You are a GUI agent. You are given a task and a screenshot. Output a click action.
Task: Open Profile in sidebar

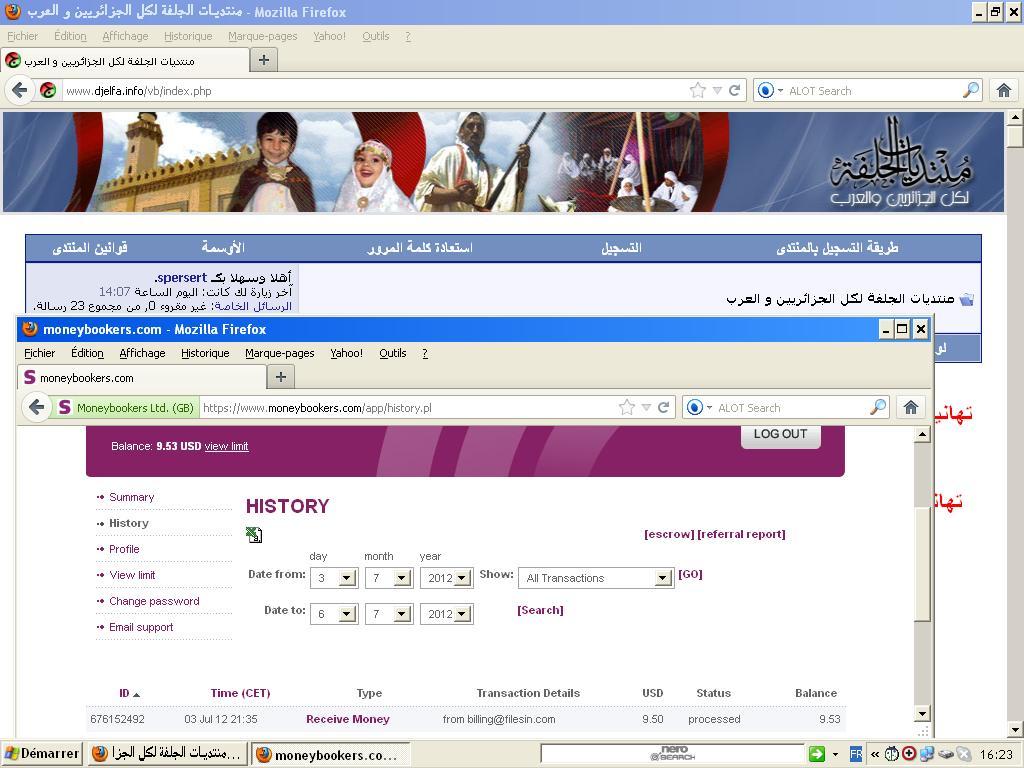pyautogui.click(x=124, y=549)
